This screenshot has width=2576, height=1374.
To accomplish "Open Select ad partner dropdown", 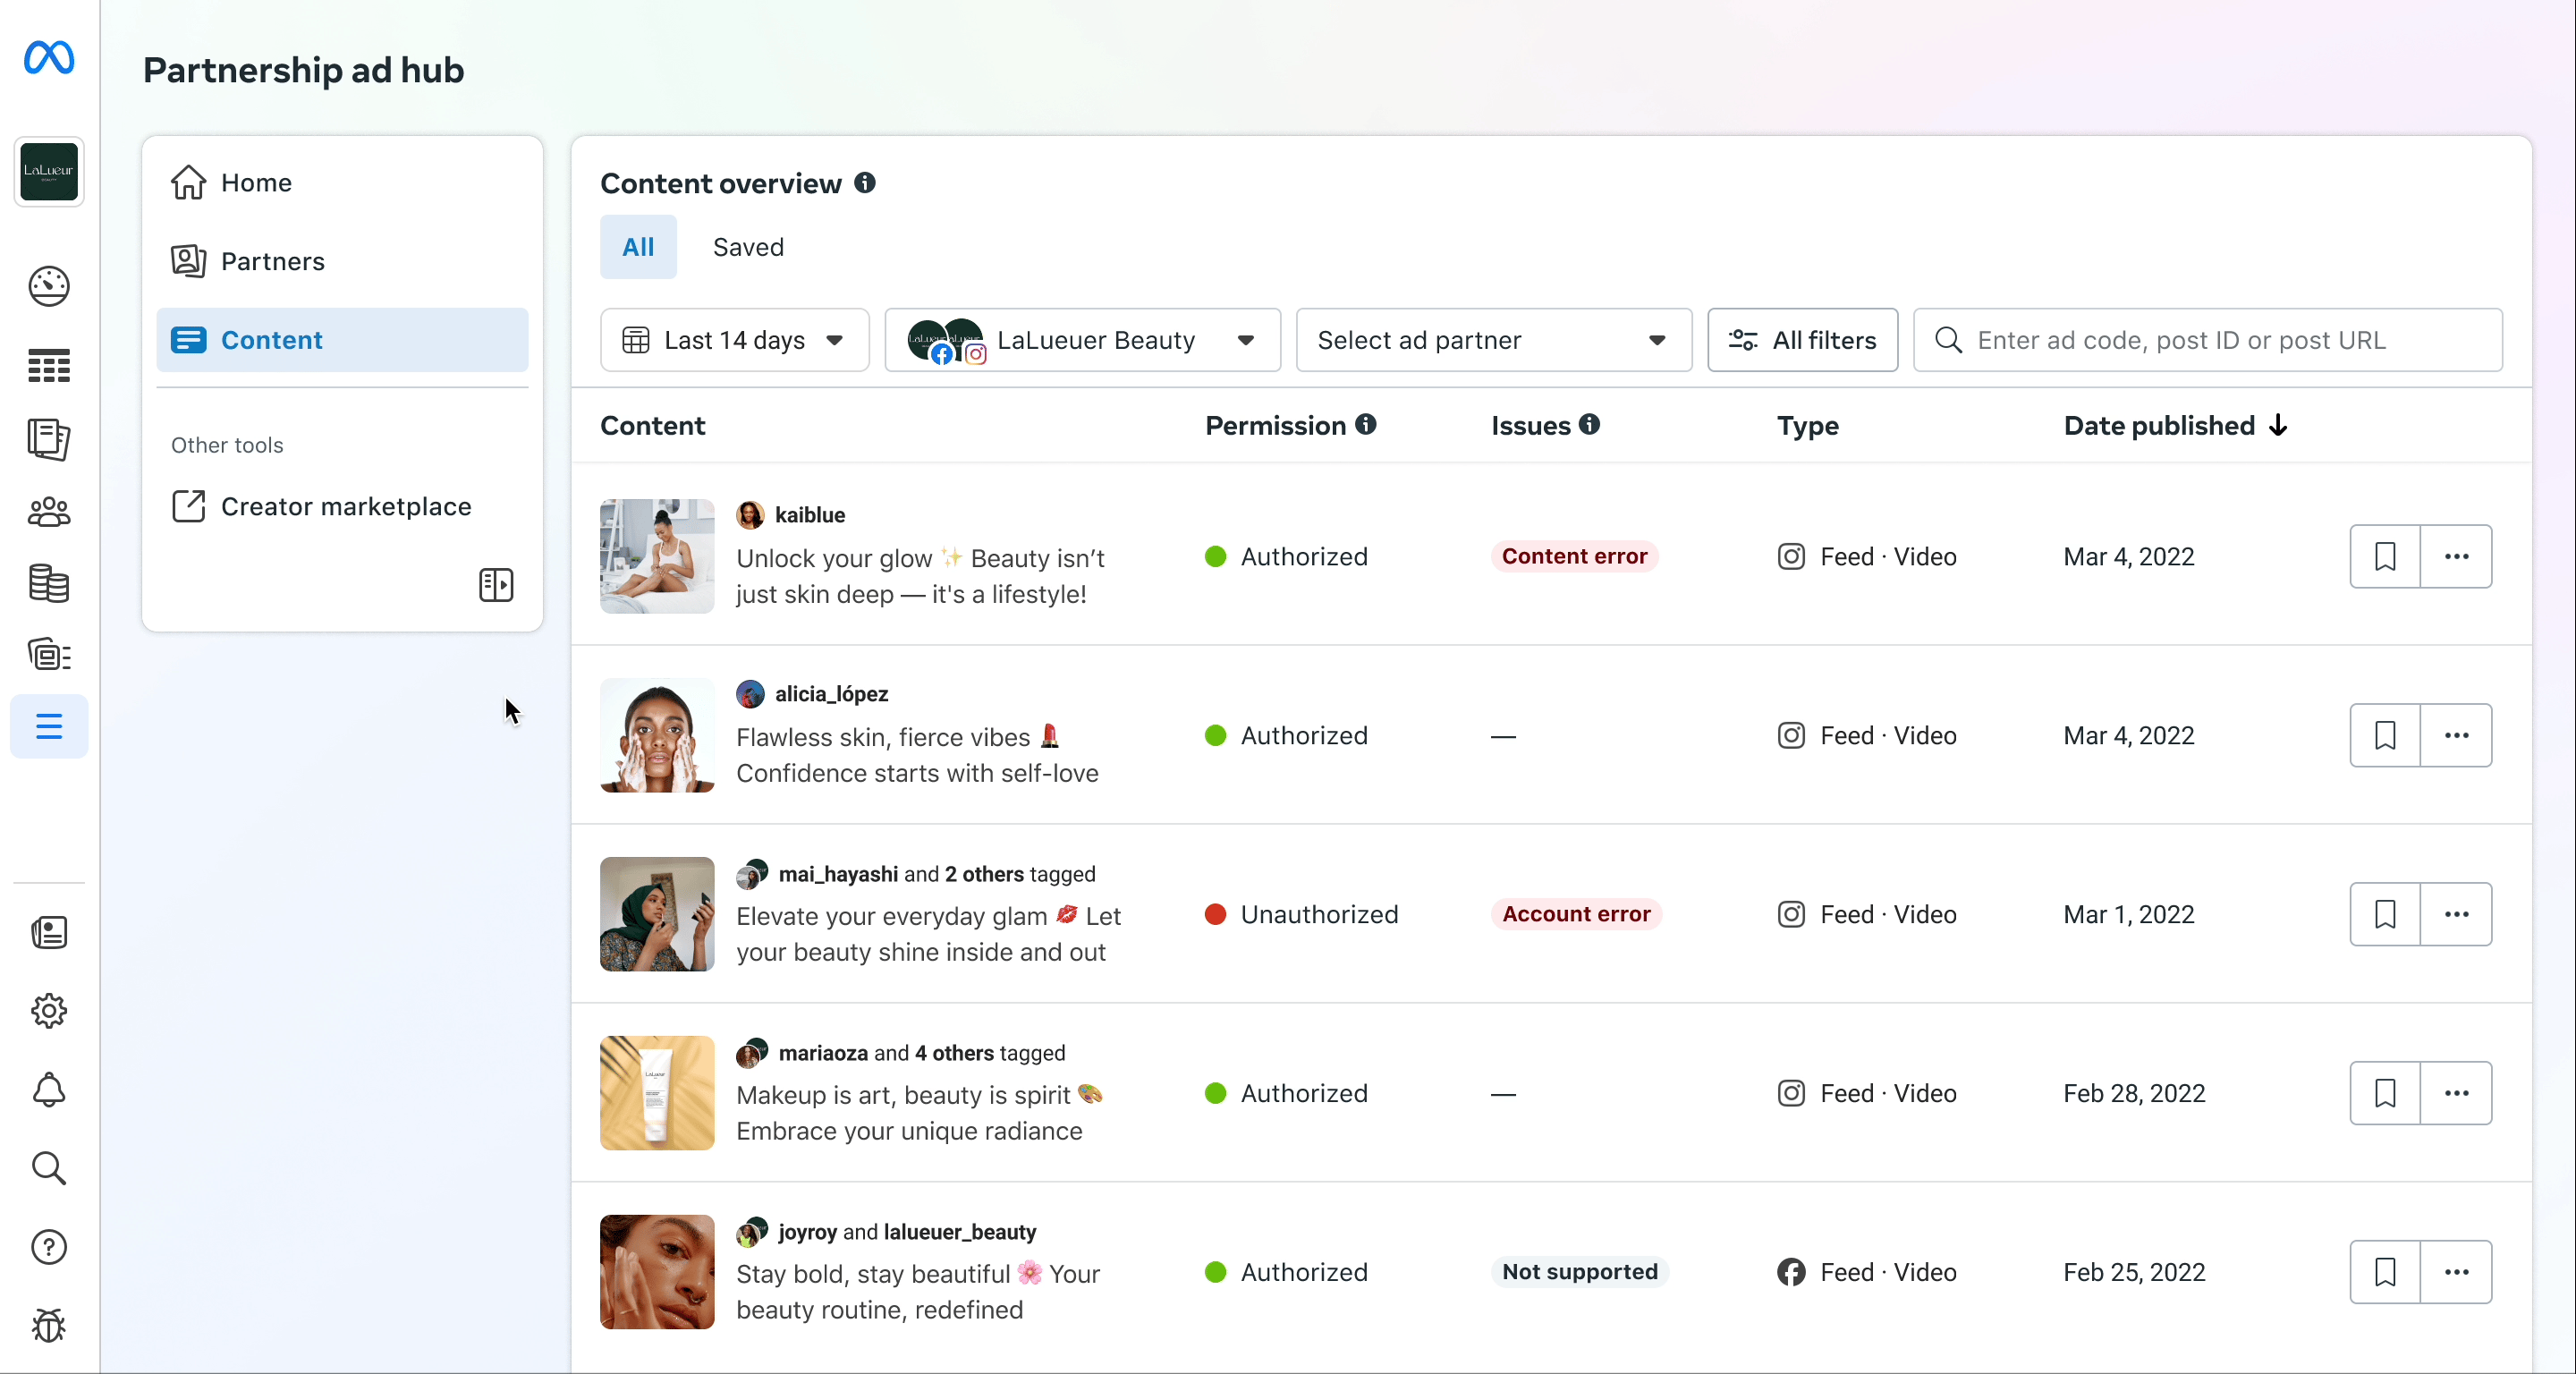I will pyautogui.click(x=1493, y=340).
